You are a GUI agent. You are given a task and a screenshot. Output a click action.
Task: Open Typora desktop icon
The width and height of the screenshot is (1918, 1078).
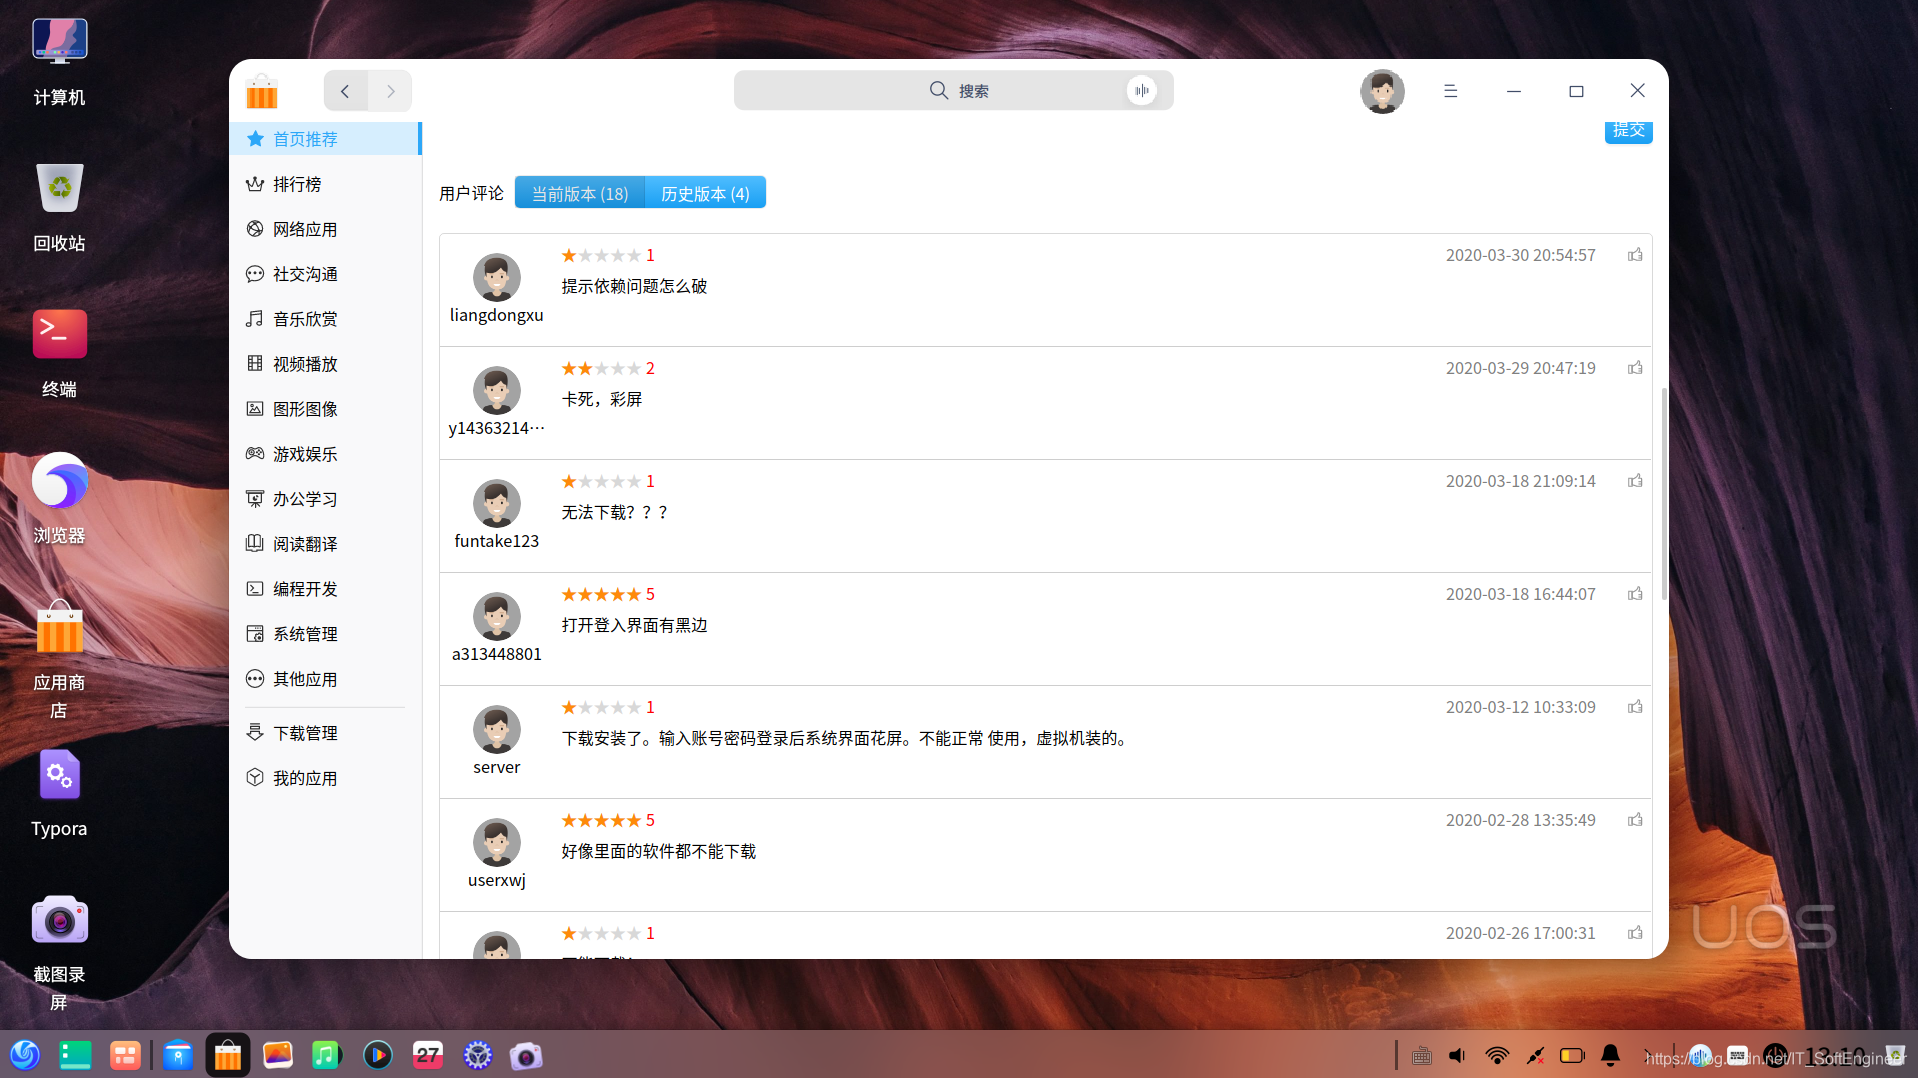point(59,793)
